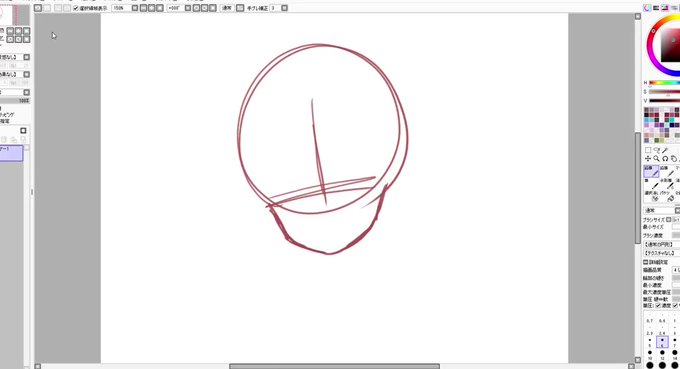Show the HSV slider panel icon

(665, 8)
